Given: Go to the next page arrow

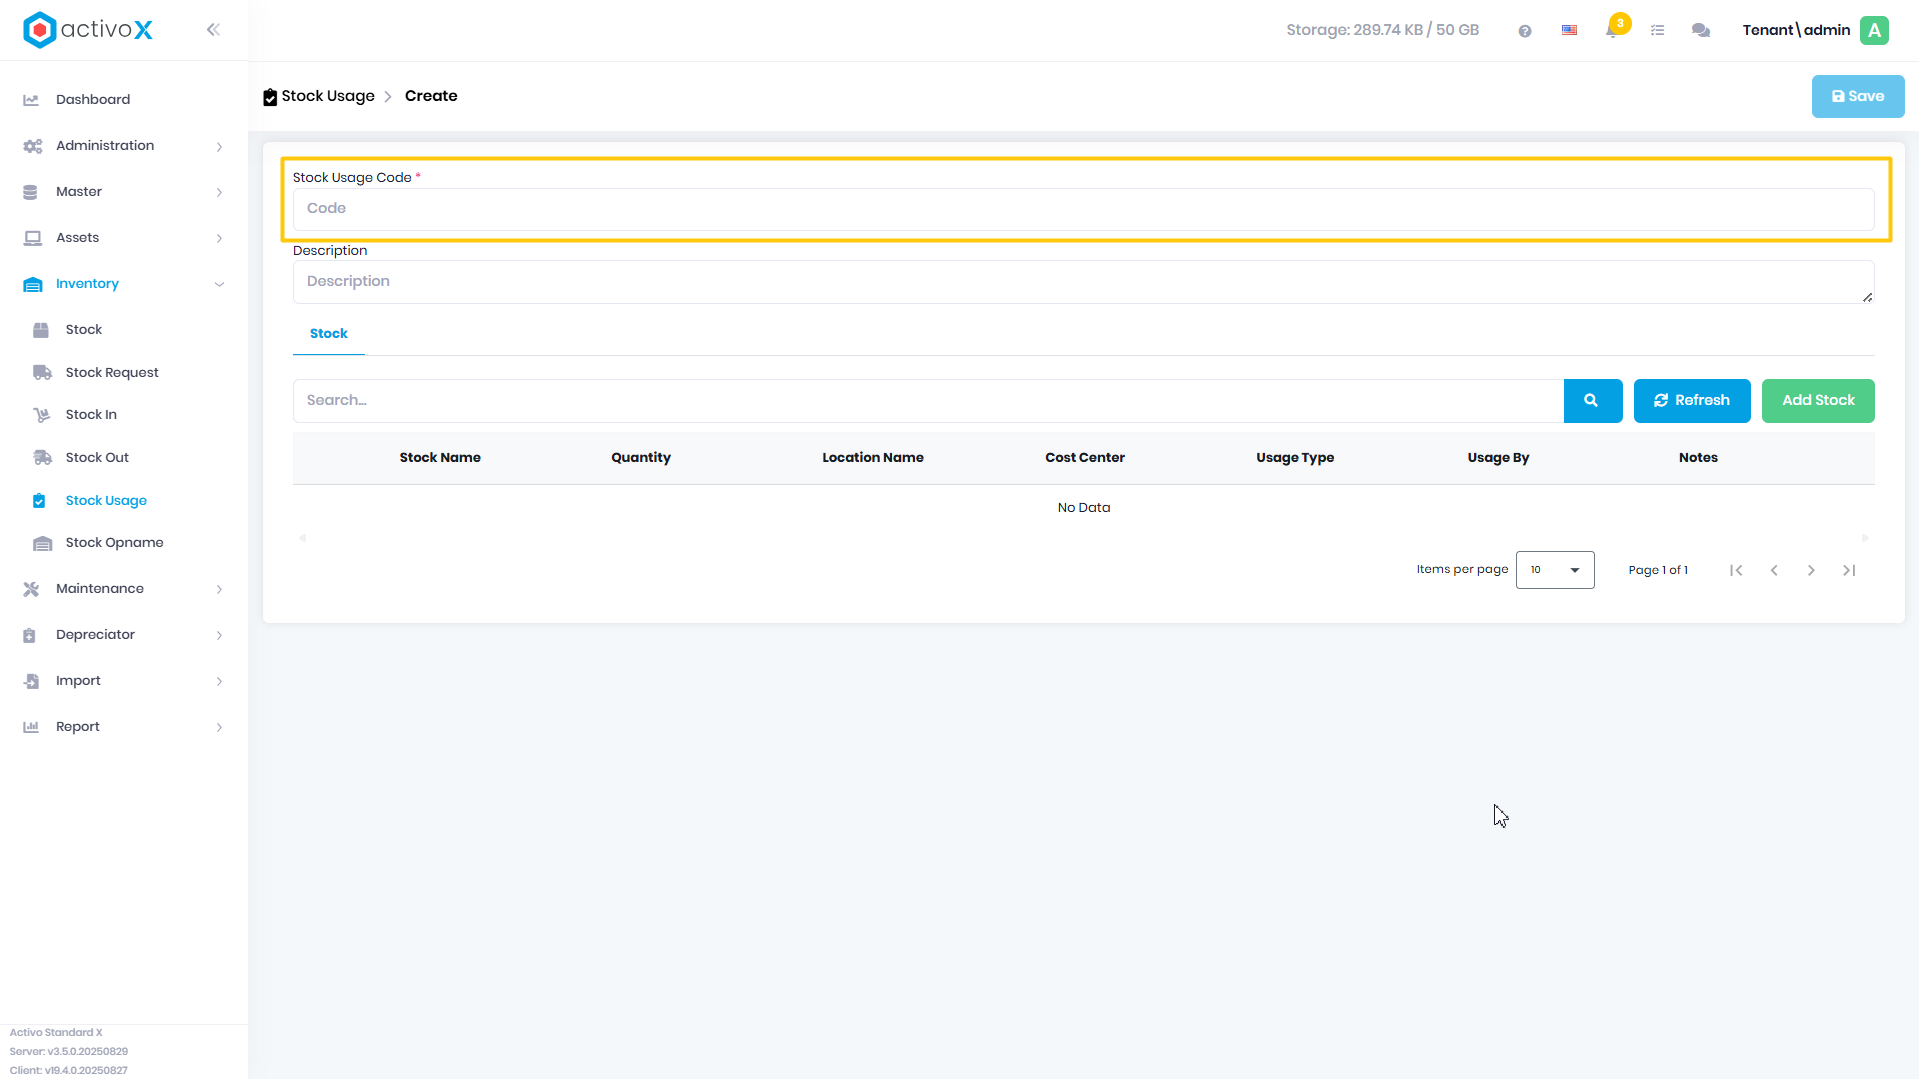Looking at the screenshot, I should [x=1811, y=571].
